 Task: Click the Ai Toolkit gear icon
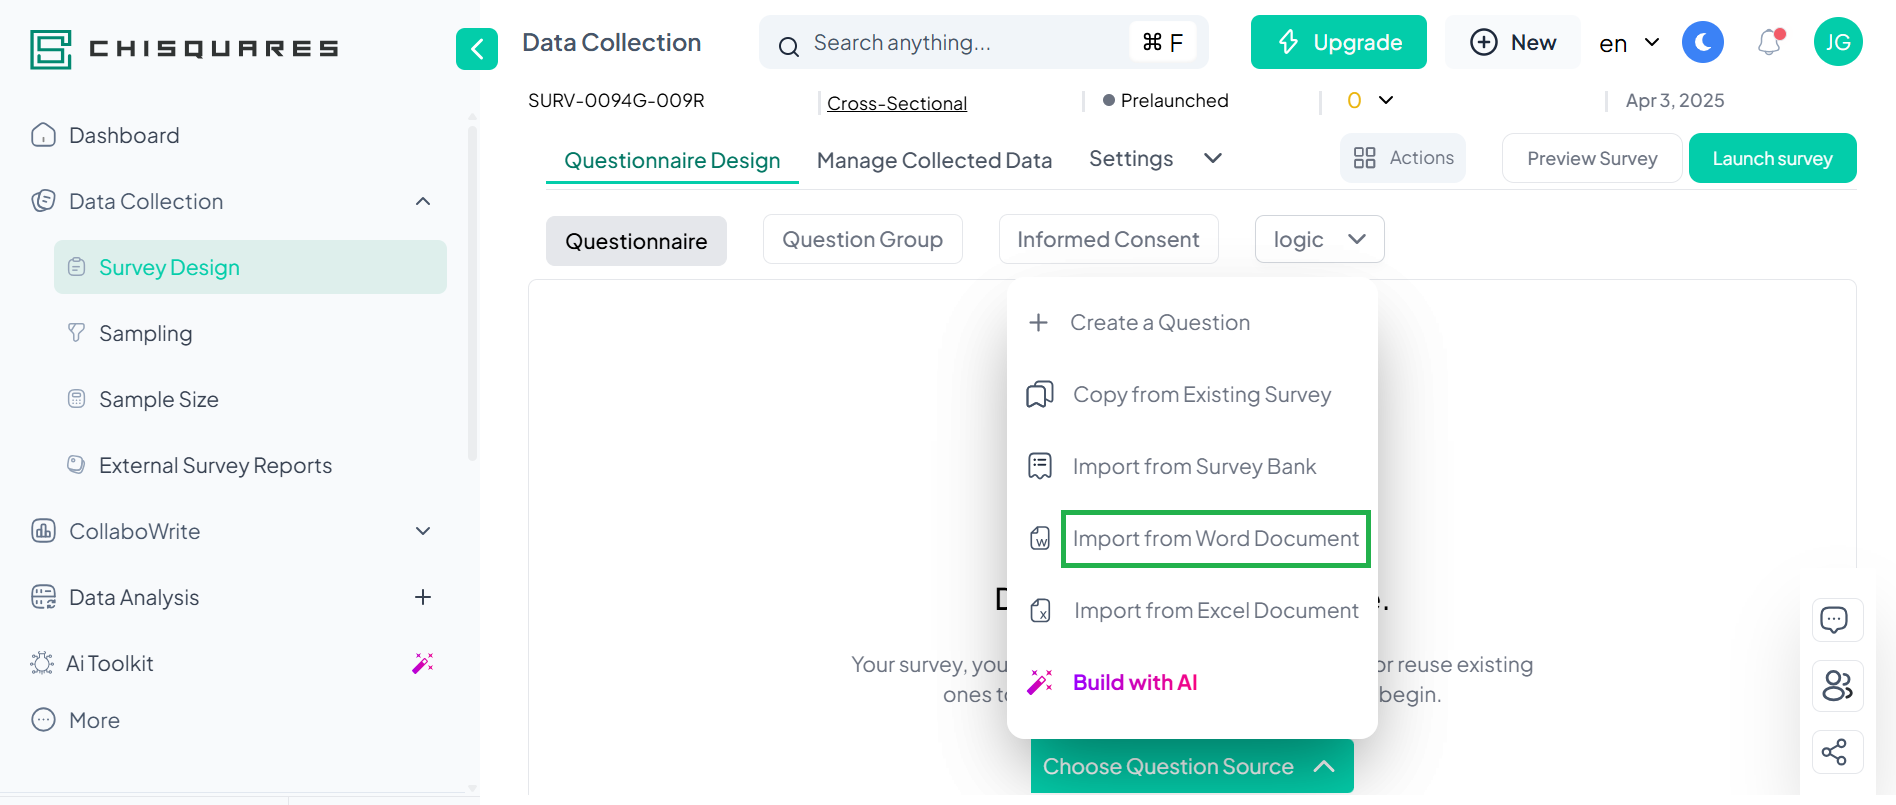pos(42,663)
